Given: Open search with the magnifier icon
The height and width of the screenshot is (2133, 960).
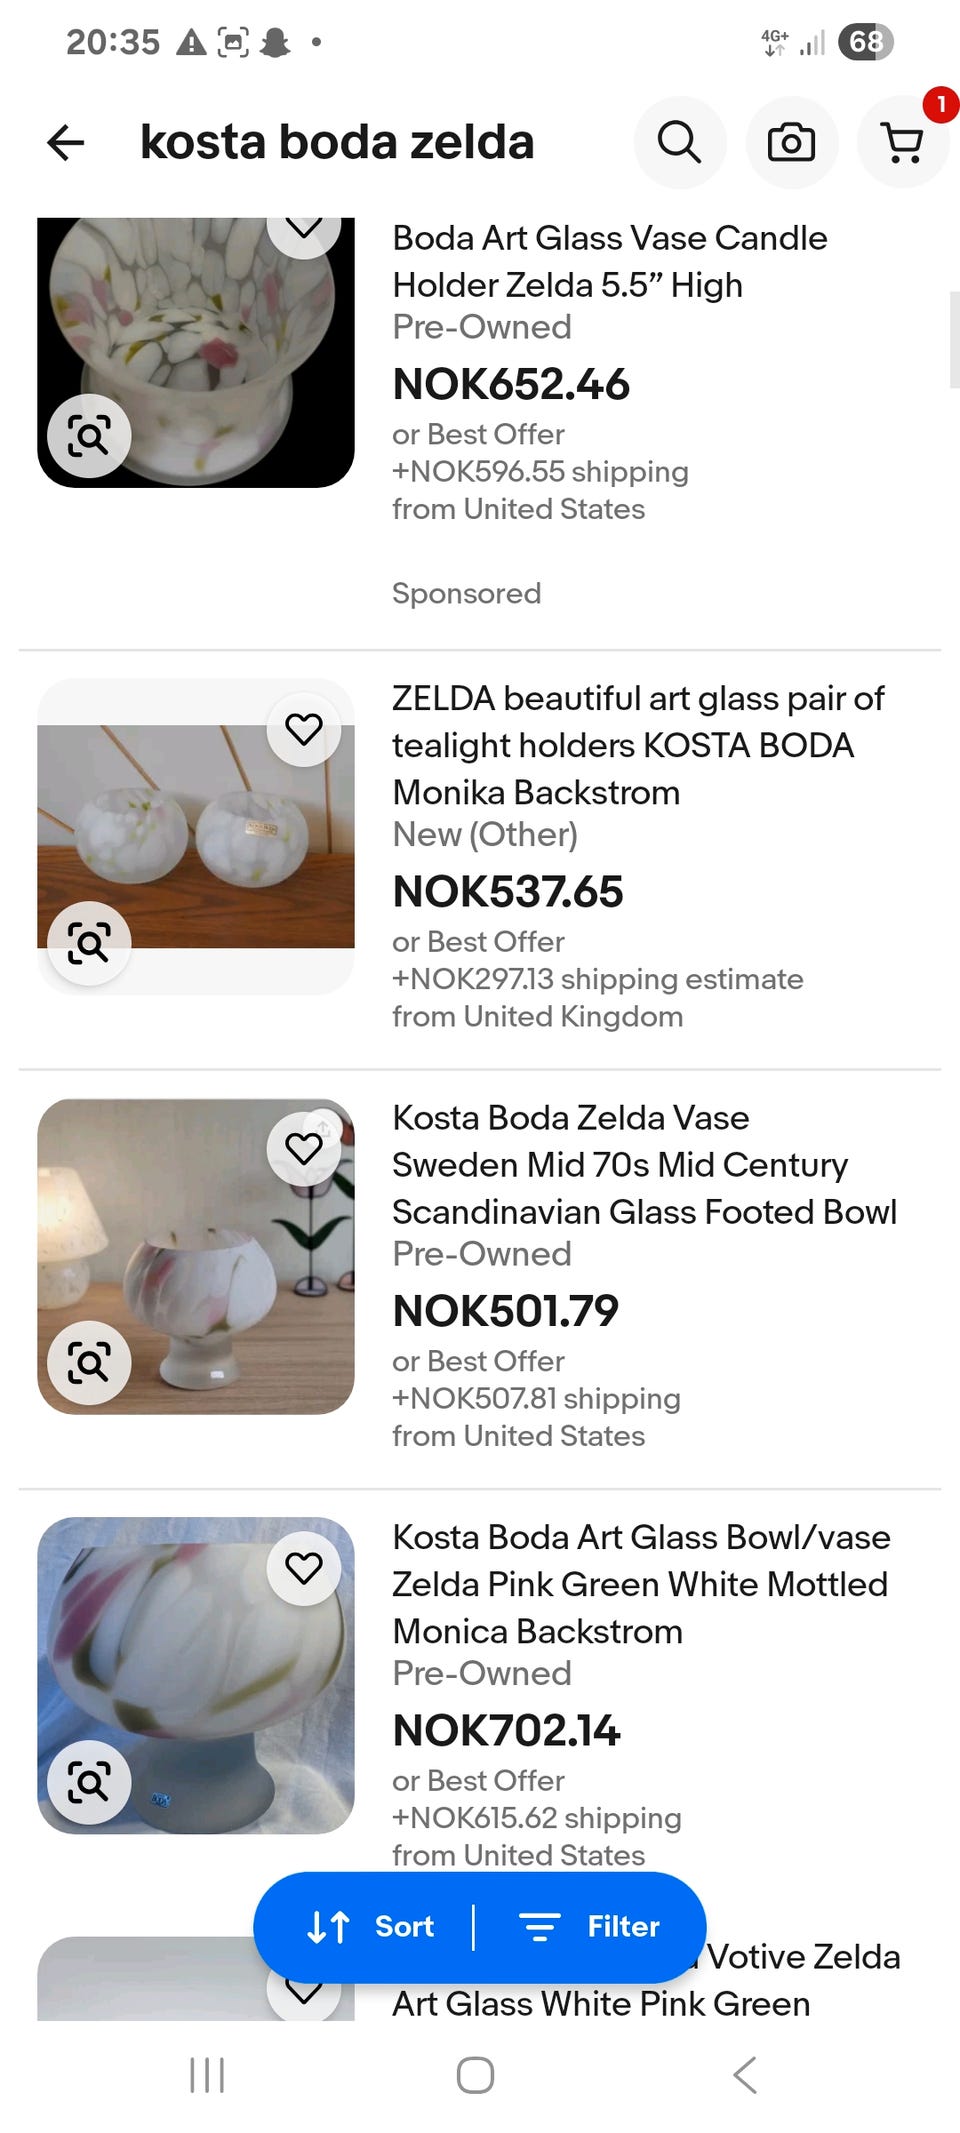Looking at the screenshot, I should 679,142.
